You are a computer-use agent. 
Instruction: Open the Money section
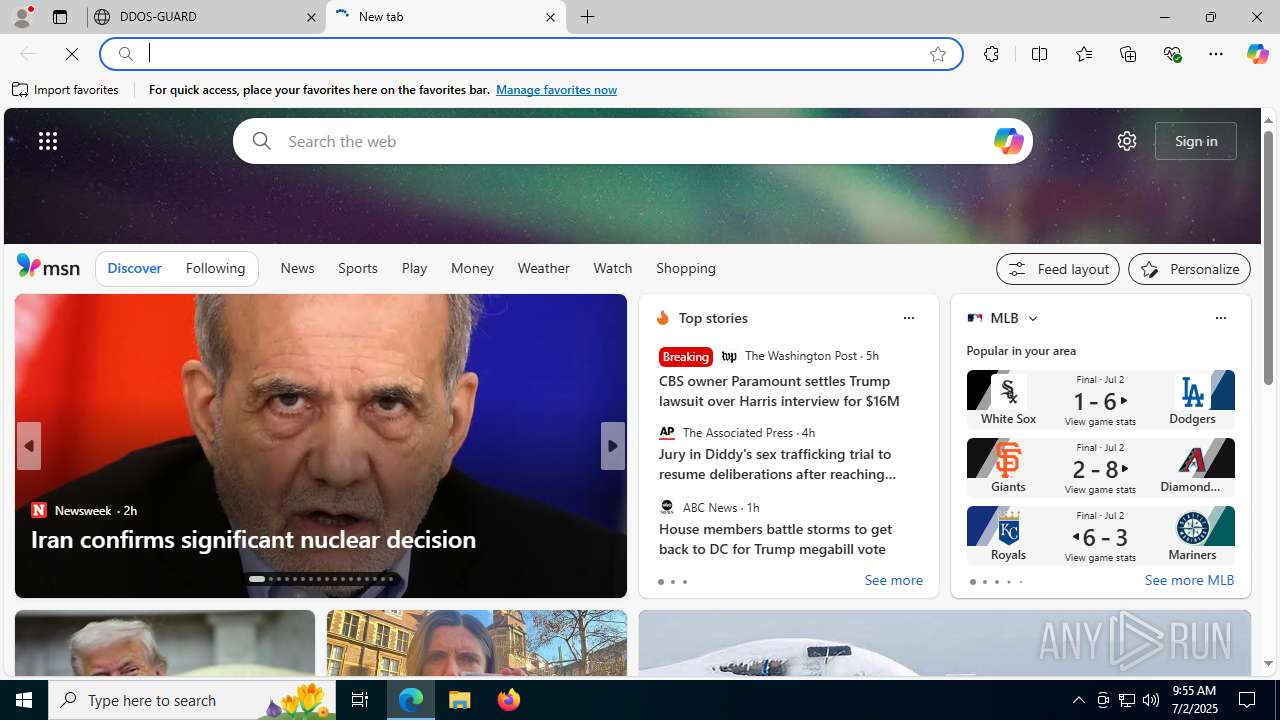click(472, 268)
